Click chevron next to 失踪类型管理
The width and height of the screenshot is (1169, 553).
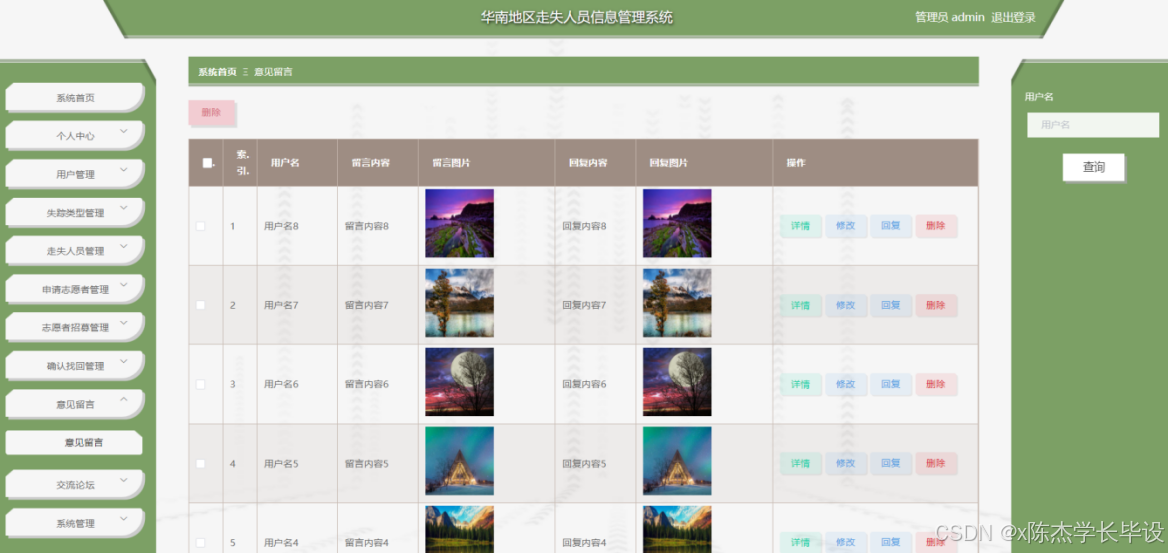(x=124, y=208)
